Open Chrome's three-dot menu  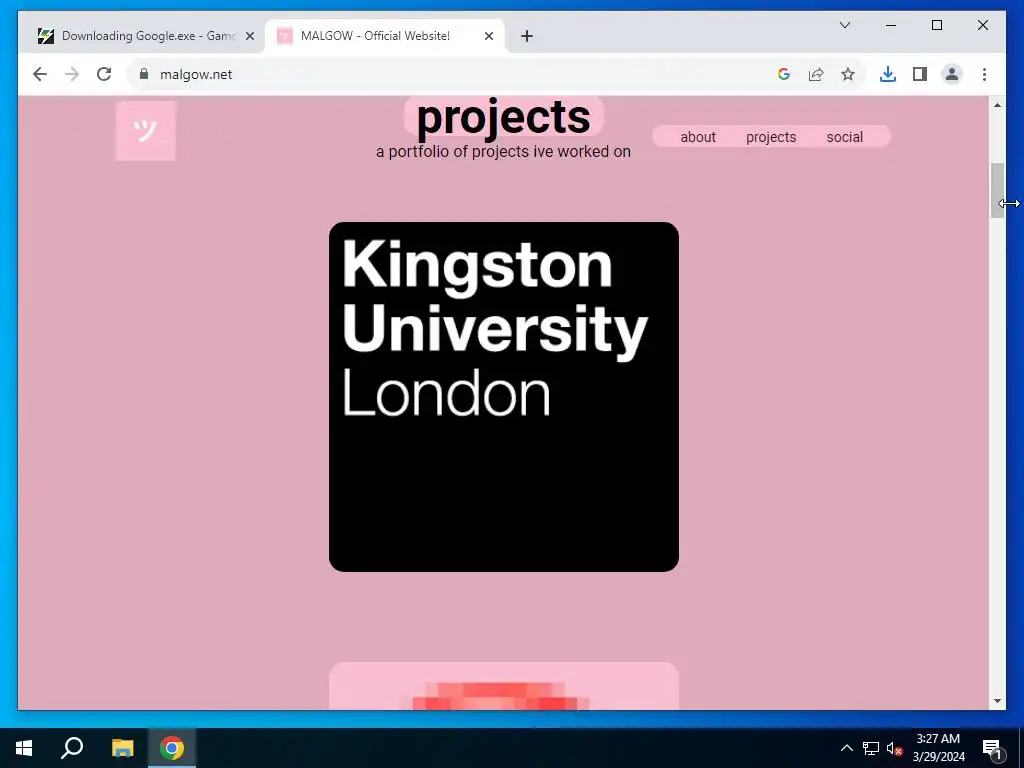point(984,74)
